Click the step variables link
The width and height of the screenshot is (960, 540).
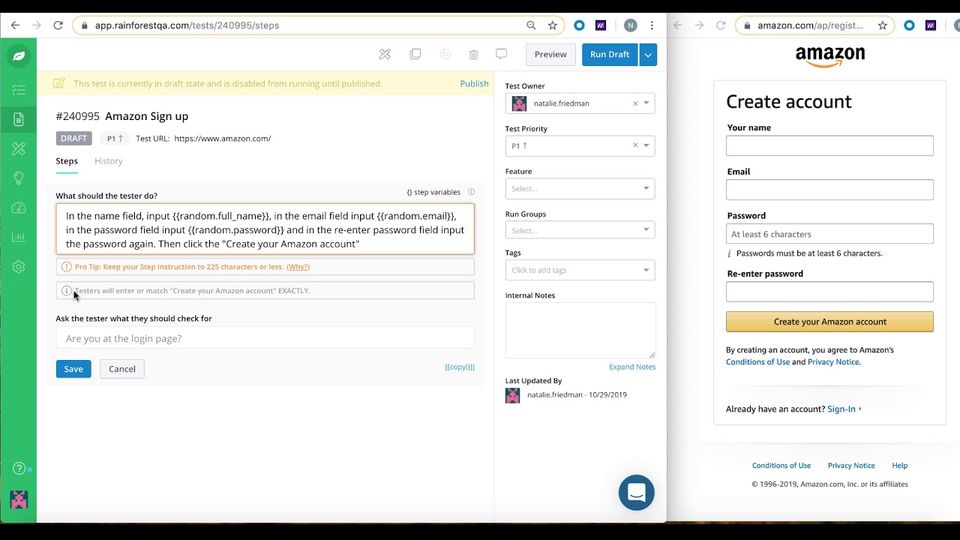coord(433,192)
